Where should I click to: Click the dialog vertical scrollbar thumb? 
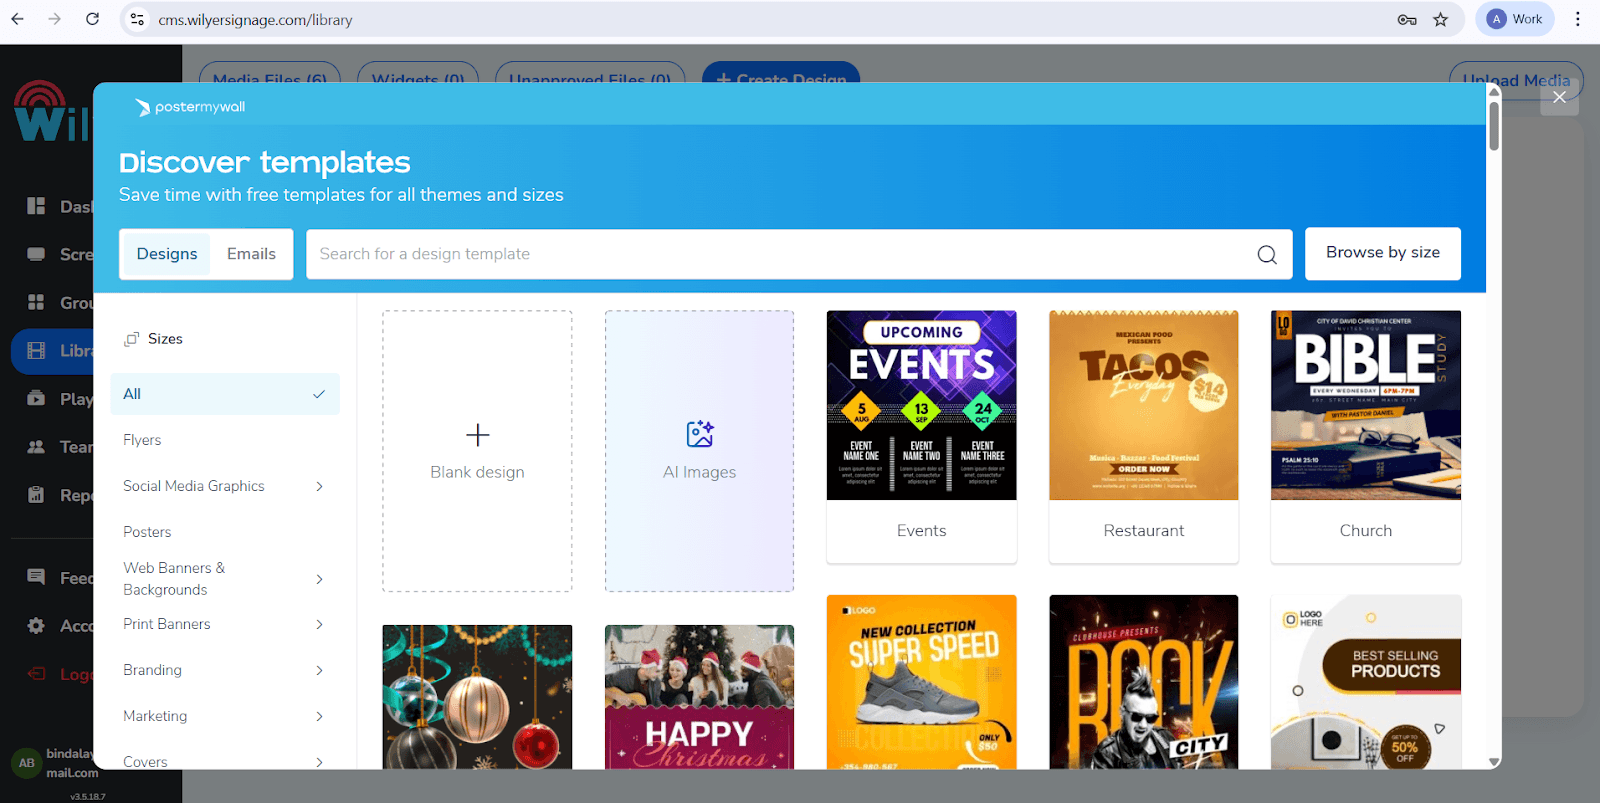click(x=1494, y=126)
